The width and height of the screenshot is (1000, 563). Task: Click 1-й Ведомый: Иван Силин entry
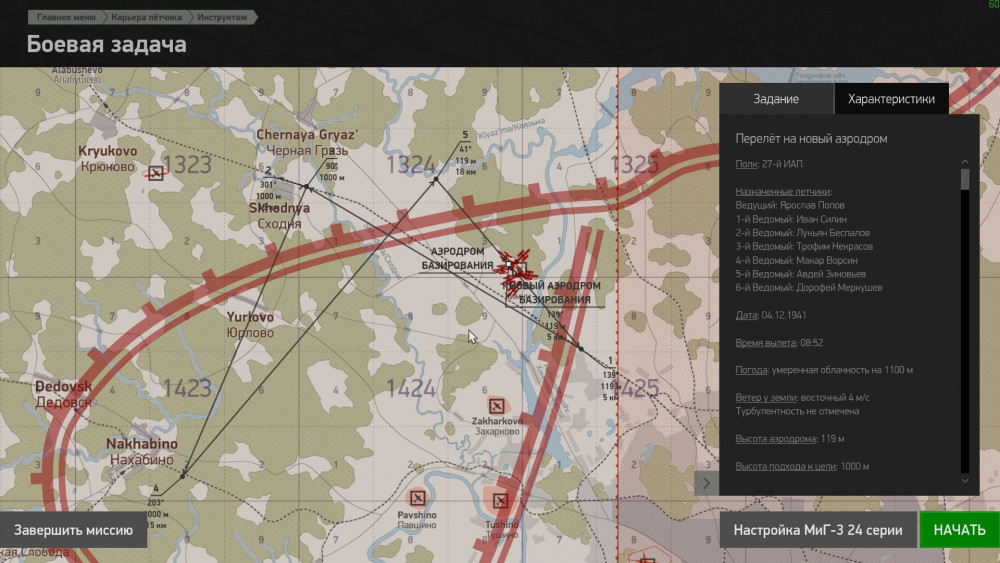(791, 219)
